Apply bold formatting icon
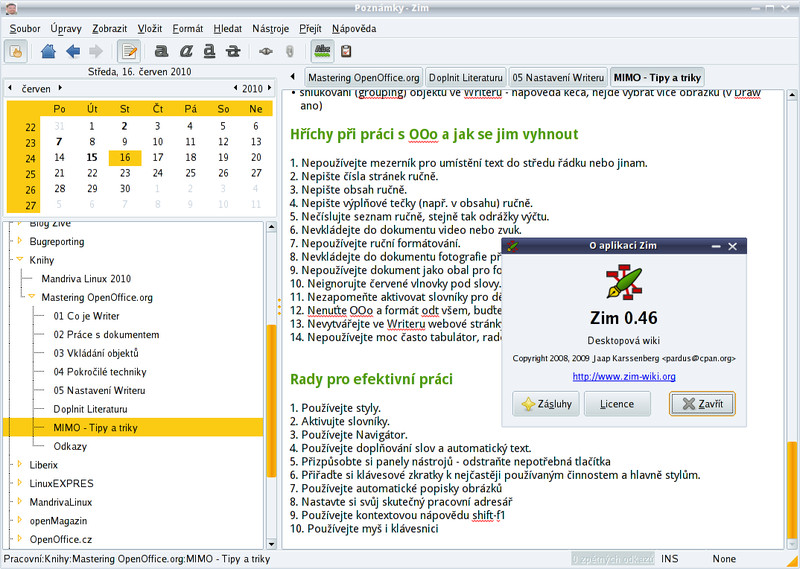The image size is (800, 569). click(x=161, y=51)
